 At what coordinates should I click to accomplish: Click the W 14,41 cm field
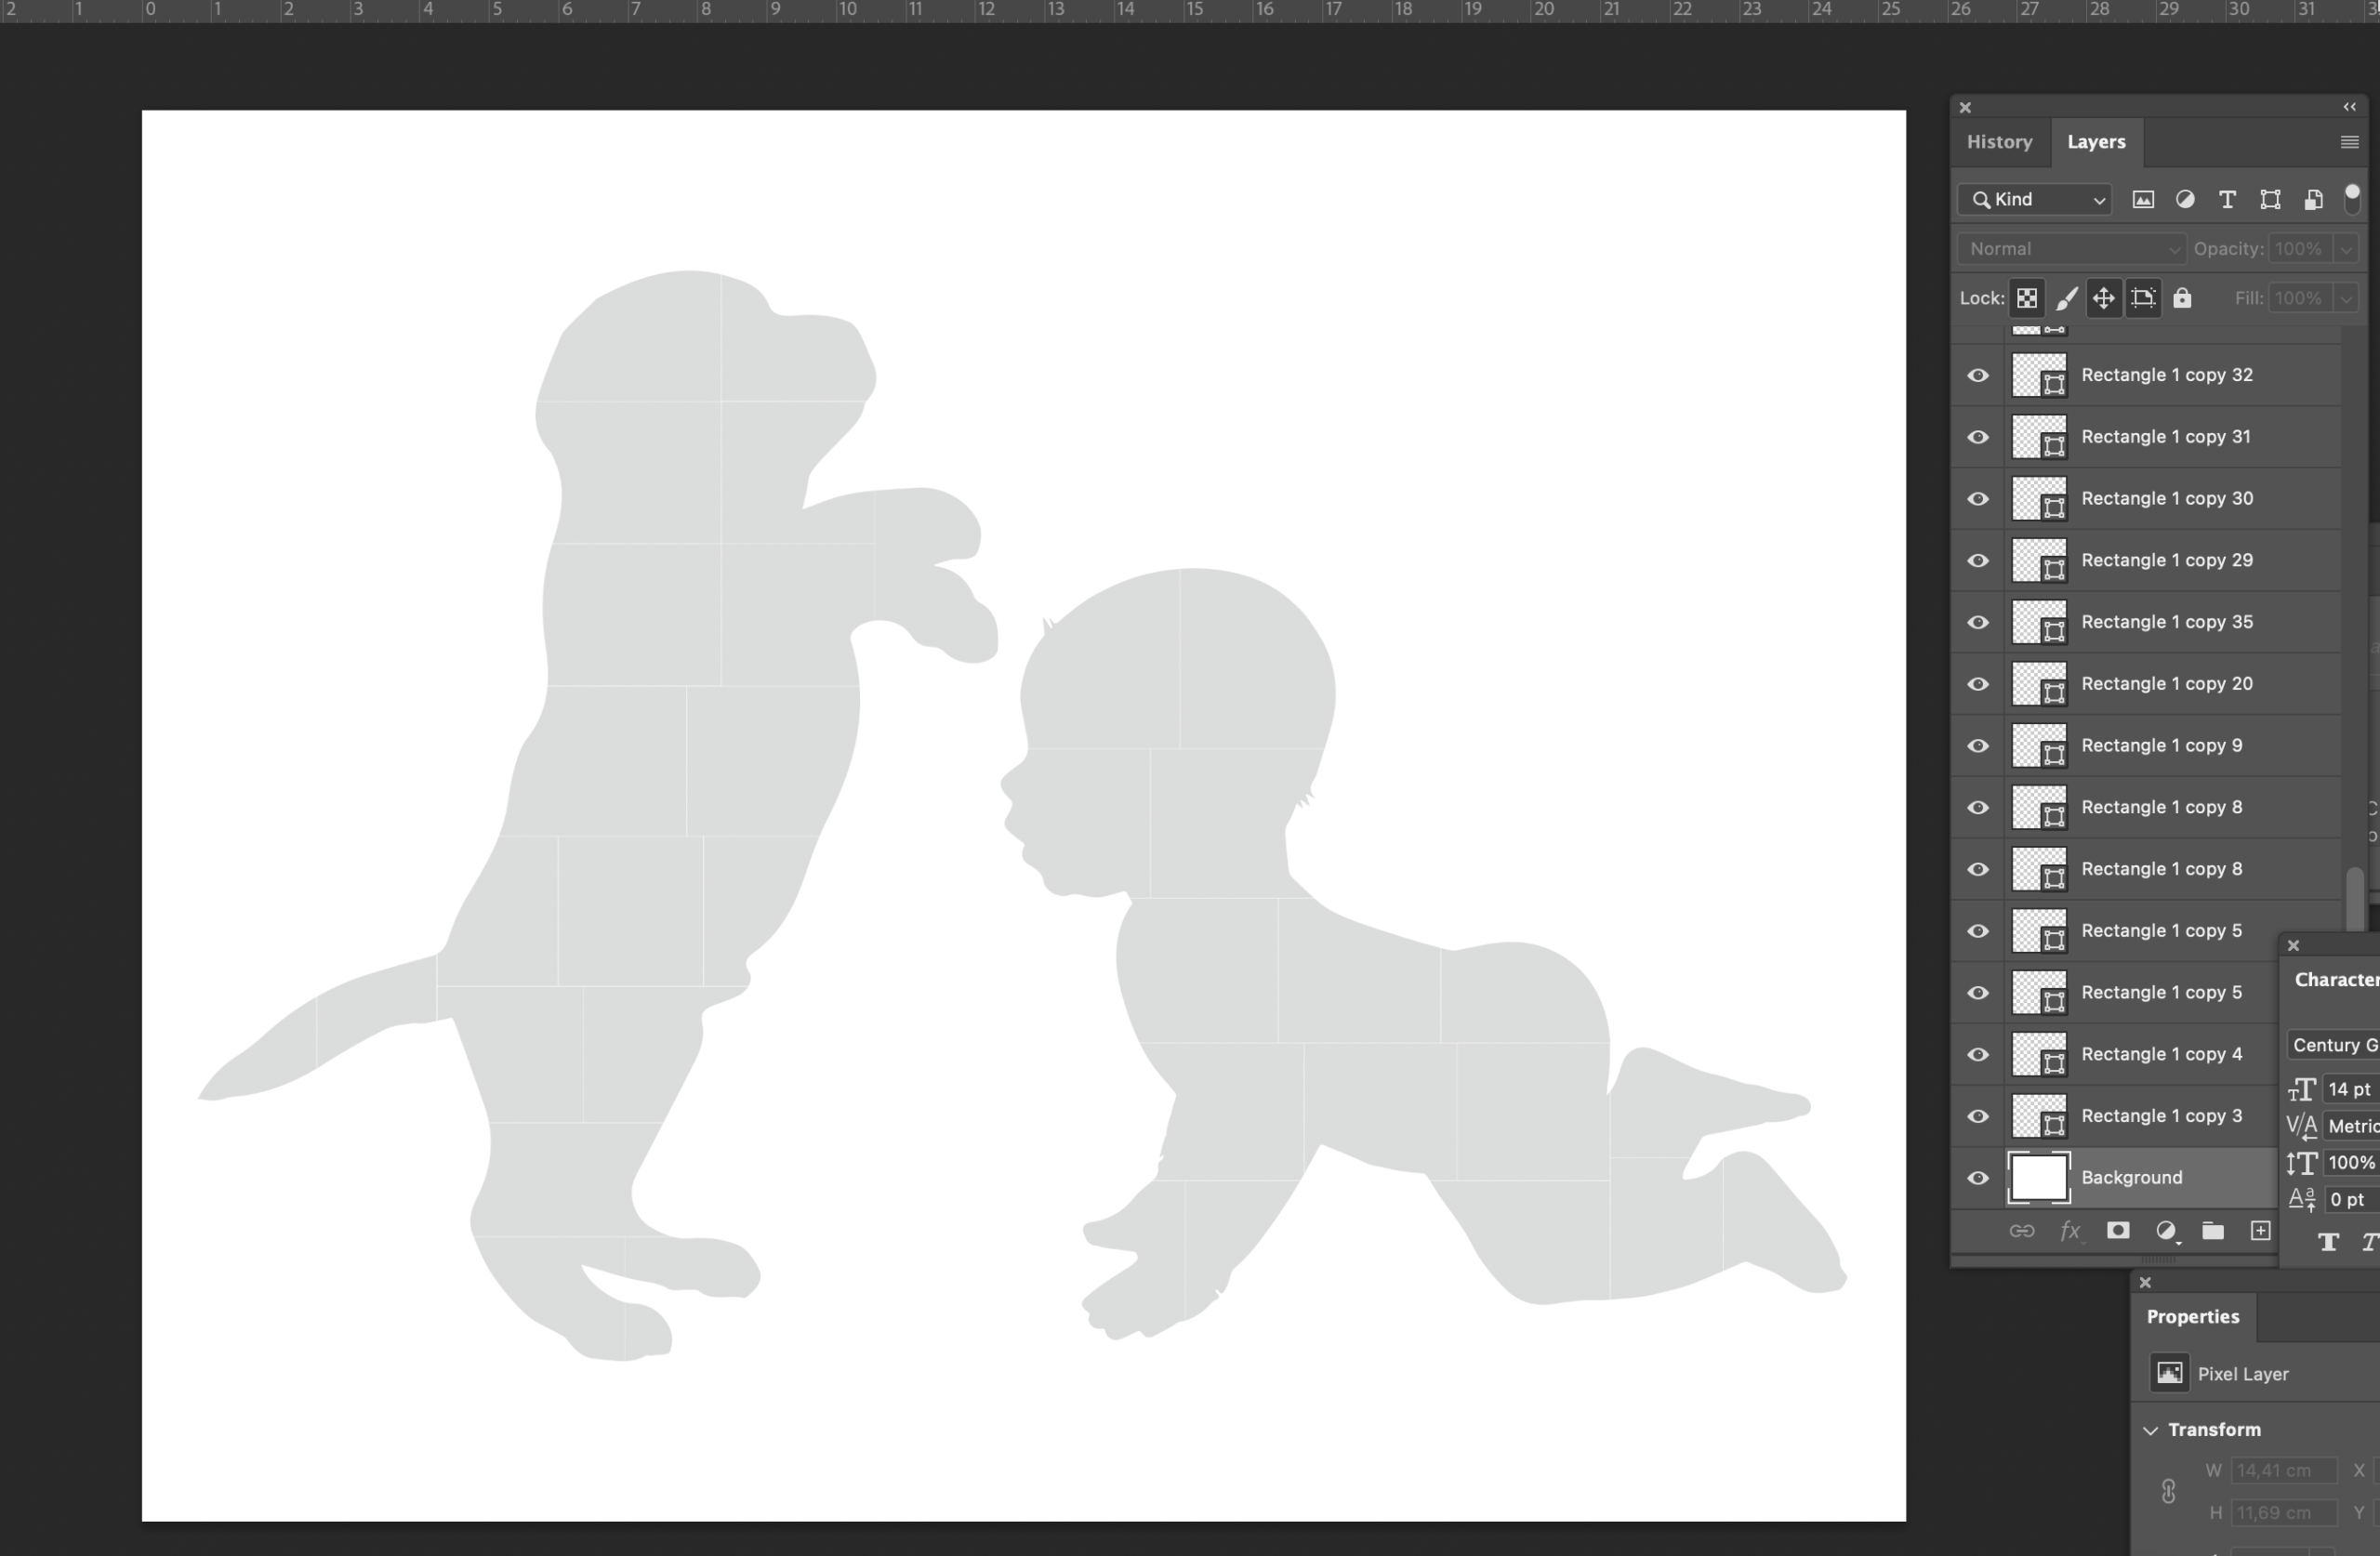click(2283, 1470)
